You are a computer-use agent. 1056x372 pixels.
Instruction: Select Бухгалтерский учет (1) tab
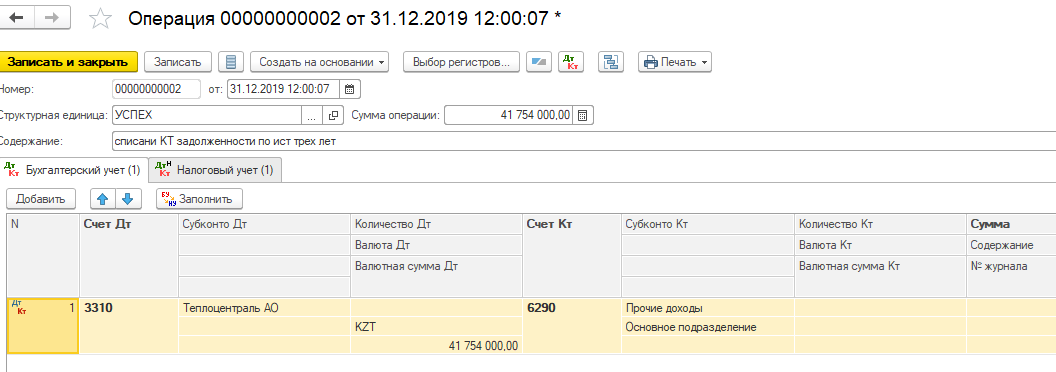pyautogui.click(x=73, y=170)
